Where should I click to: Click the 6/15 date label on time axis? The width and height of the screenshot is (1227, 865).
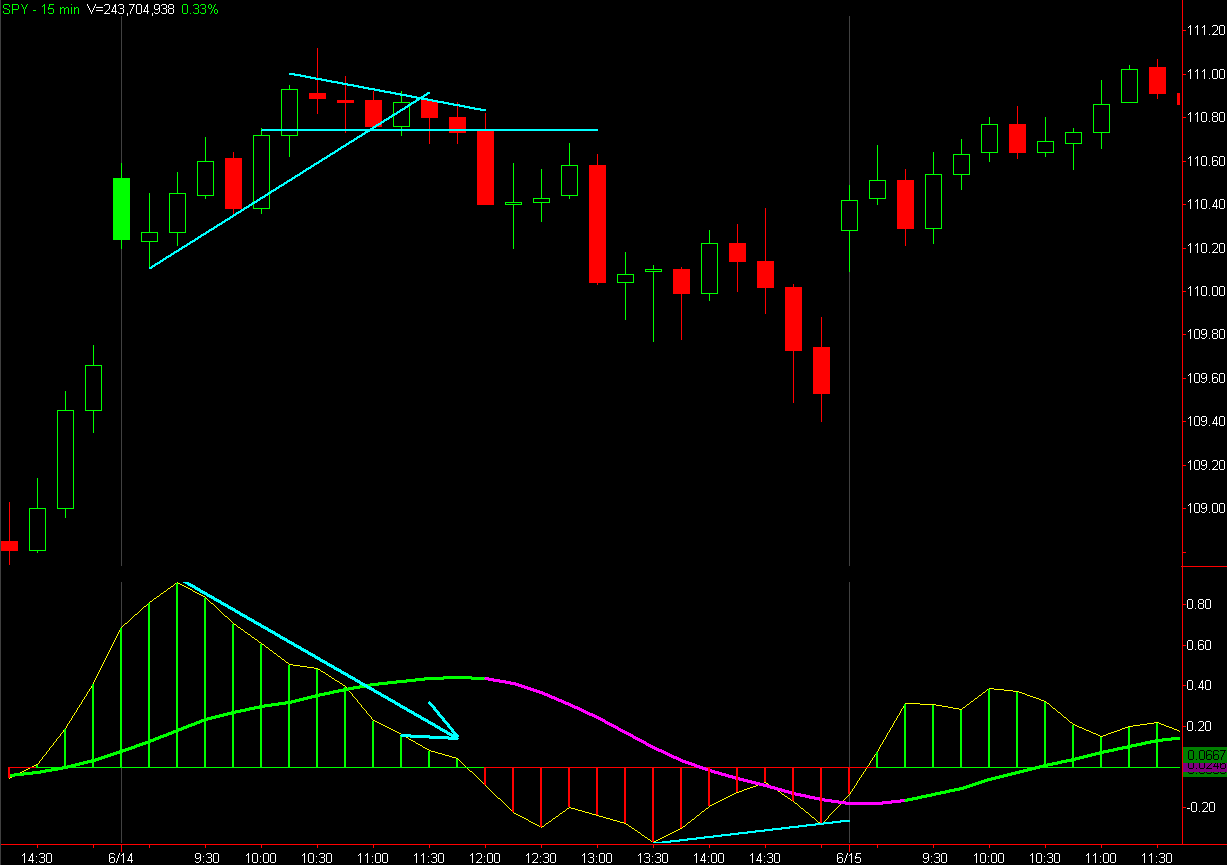[849, 857]
